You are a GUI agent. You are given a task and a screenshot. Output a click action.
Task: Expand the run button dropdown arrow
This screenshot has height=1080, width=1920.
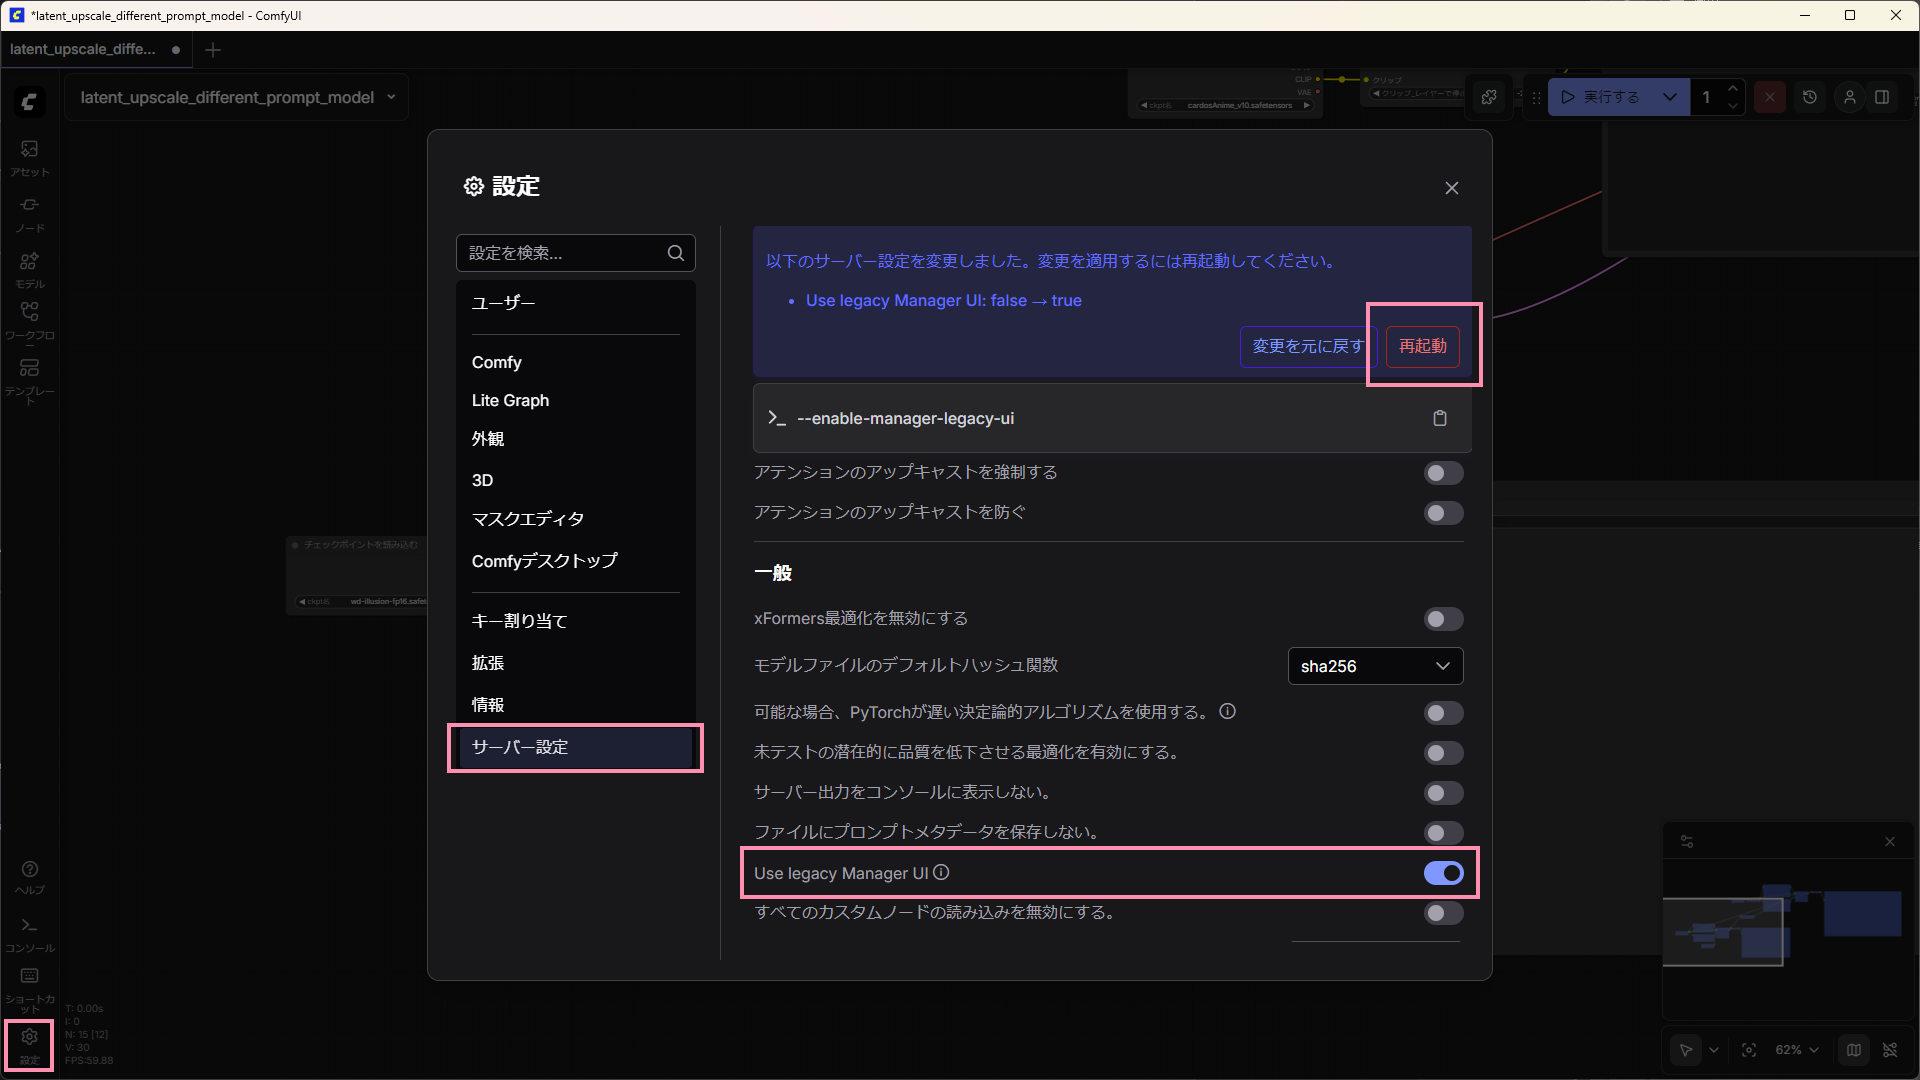(x=1669, y=97)
